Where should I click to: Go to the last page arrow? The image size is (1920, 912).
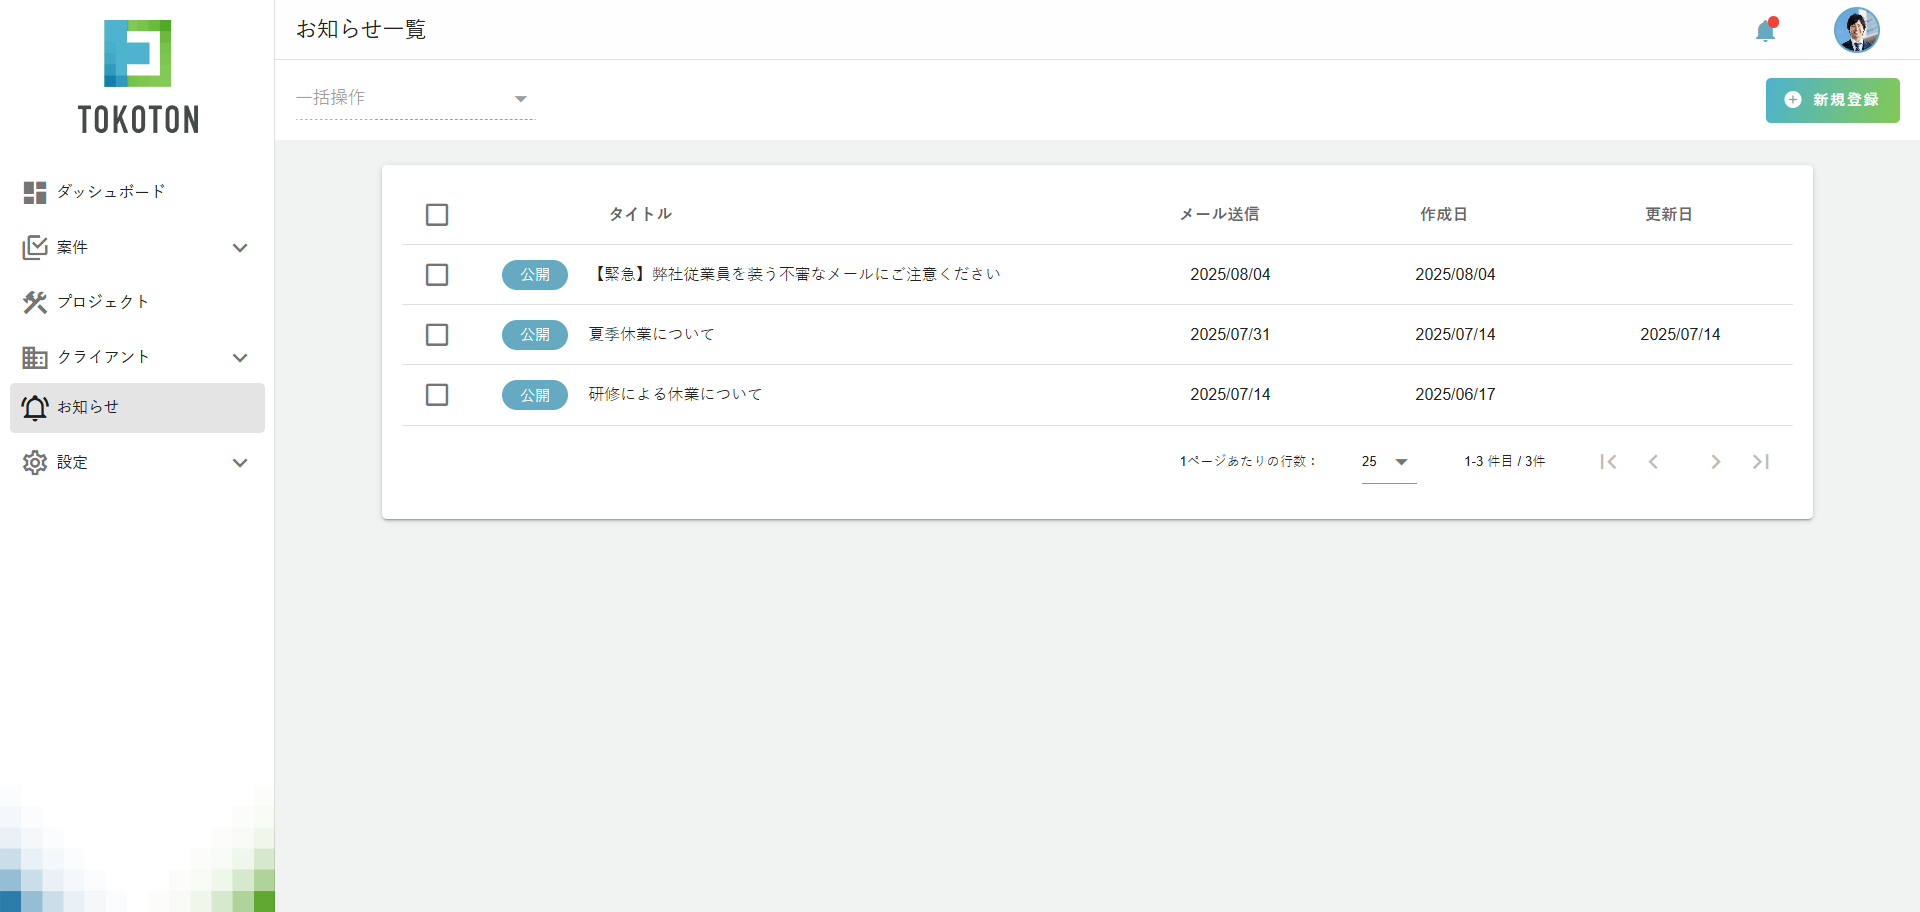pos(1761,461)
